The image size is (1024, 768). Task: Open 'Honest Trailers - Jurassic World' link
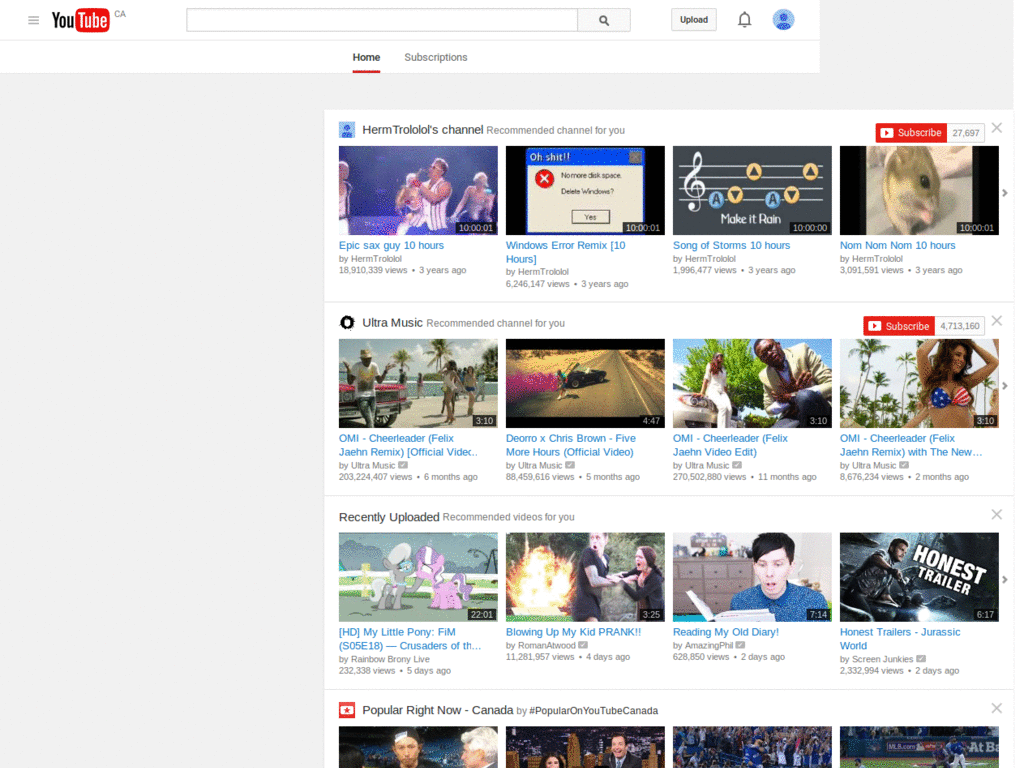[x=900, y=639]
